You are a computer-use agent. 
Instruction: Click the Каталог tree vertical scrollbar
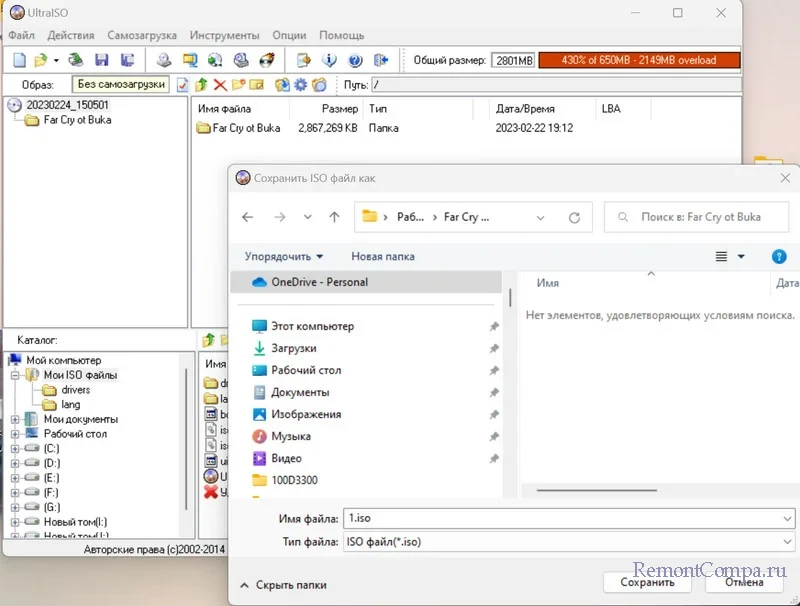coord(187,439)
